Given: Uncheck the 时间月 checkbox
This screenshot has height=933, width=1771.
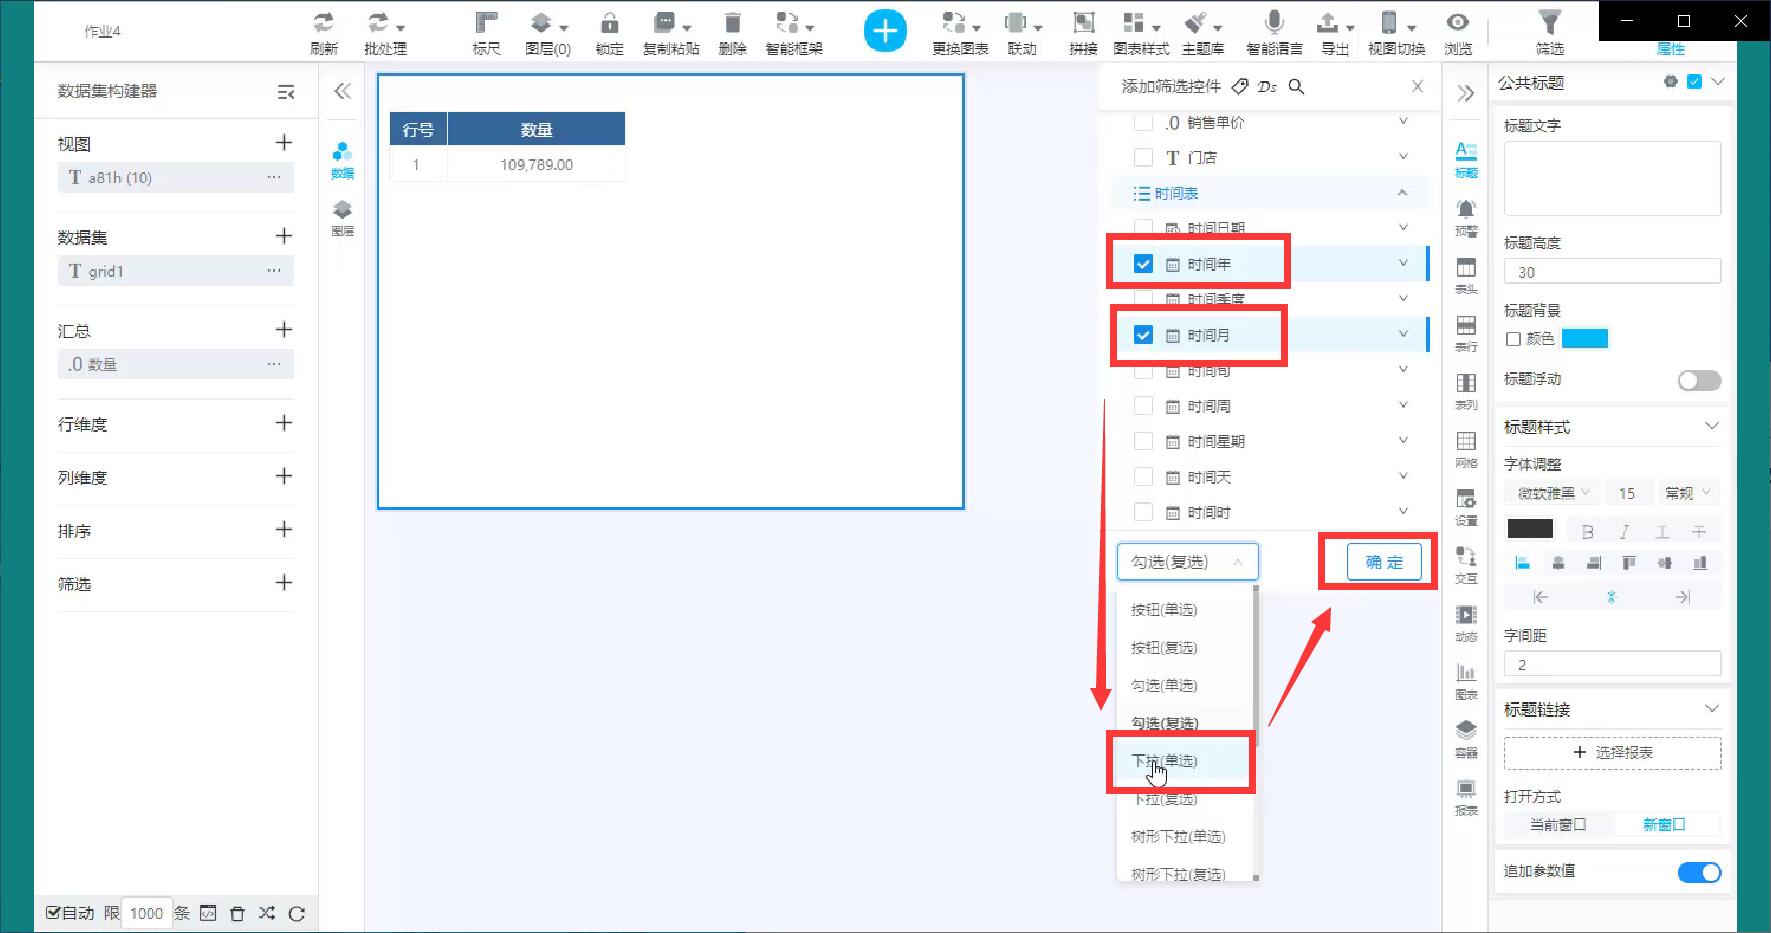Looking at the screenshot, I should coord(1143,335).
